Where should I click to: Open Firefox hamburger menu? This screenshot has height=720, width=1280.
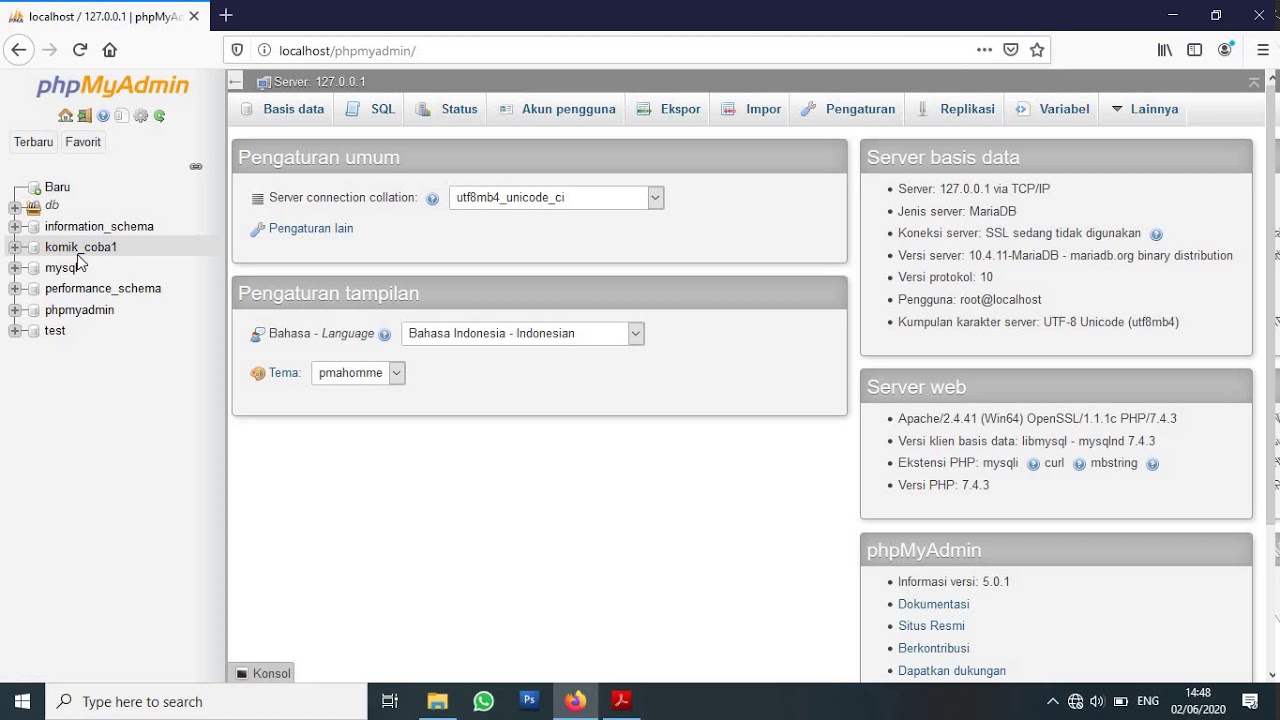pos(1263,50)
